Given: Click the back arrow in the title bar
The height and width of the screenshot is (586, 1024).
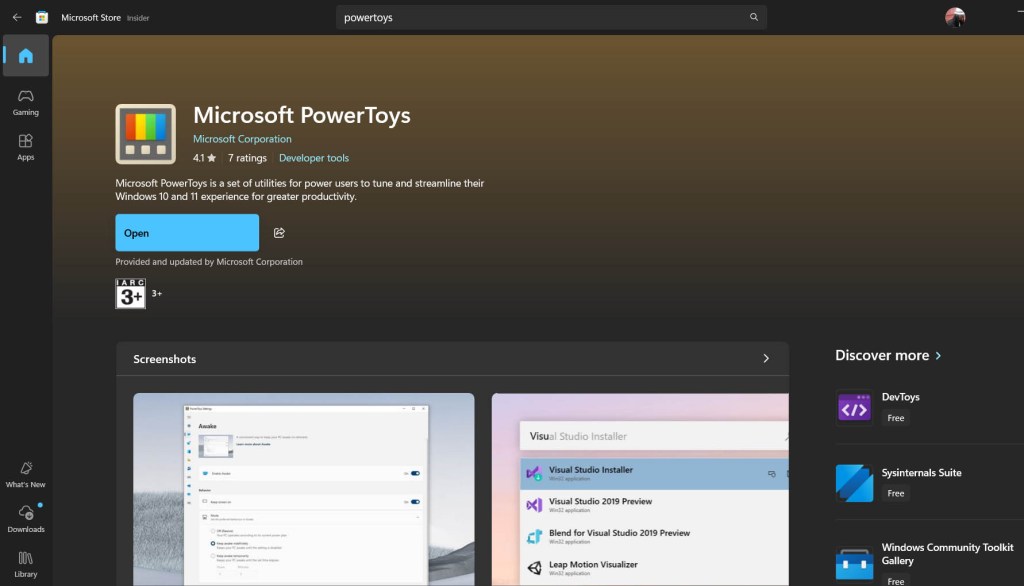Looking at the screenshot, I should click(x=15, y=16).
